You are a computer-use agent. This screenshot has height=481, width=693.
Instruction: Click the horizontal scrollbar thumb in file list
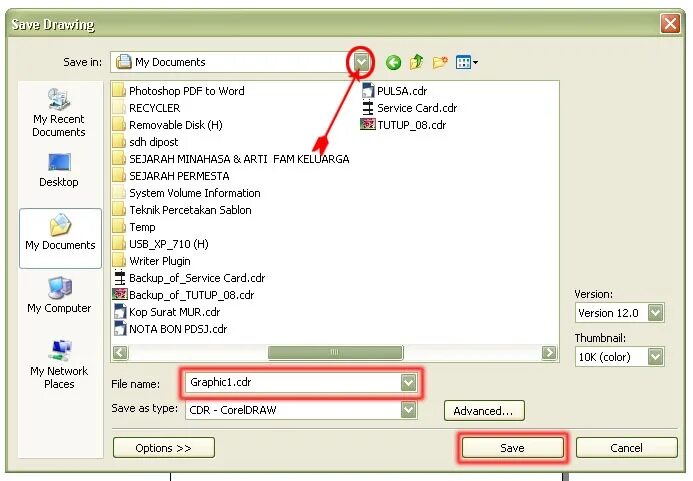pyautogui.click(x=335, y=352)
